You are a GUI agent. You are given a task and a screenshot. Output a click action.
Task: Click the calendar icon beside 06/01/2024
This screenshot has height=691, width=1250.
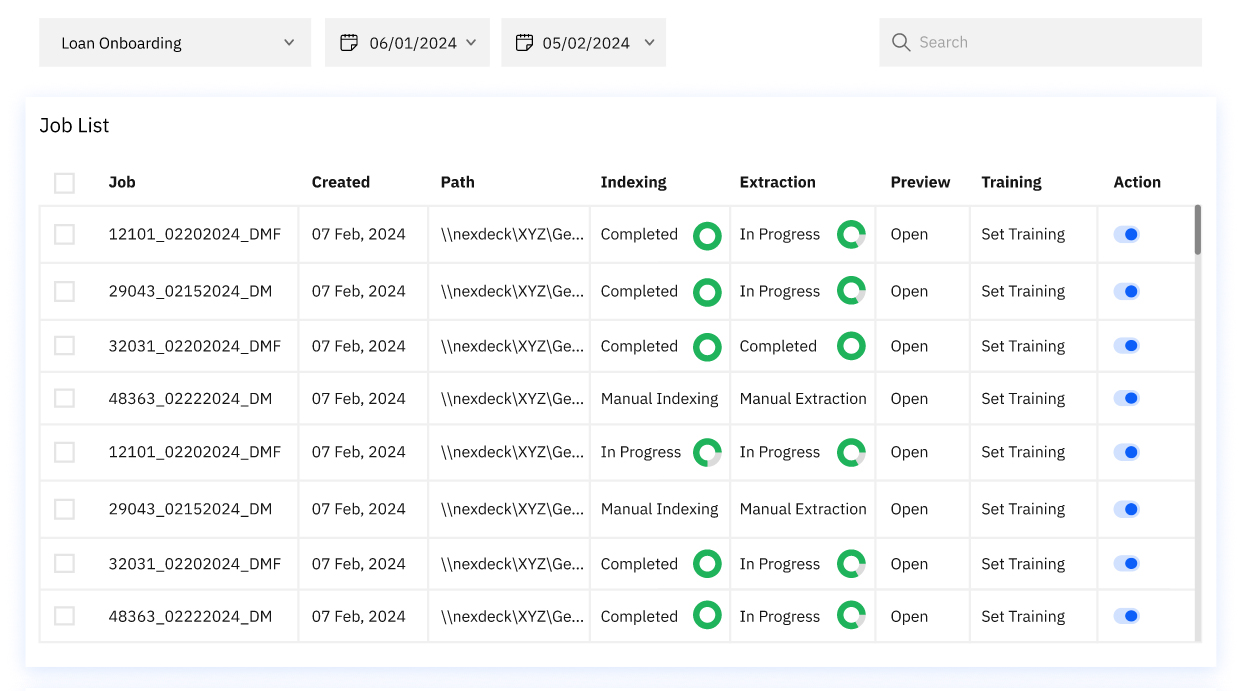pos(349,43)
